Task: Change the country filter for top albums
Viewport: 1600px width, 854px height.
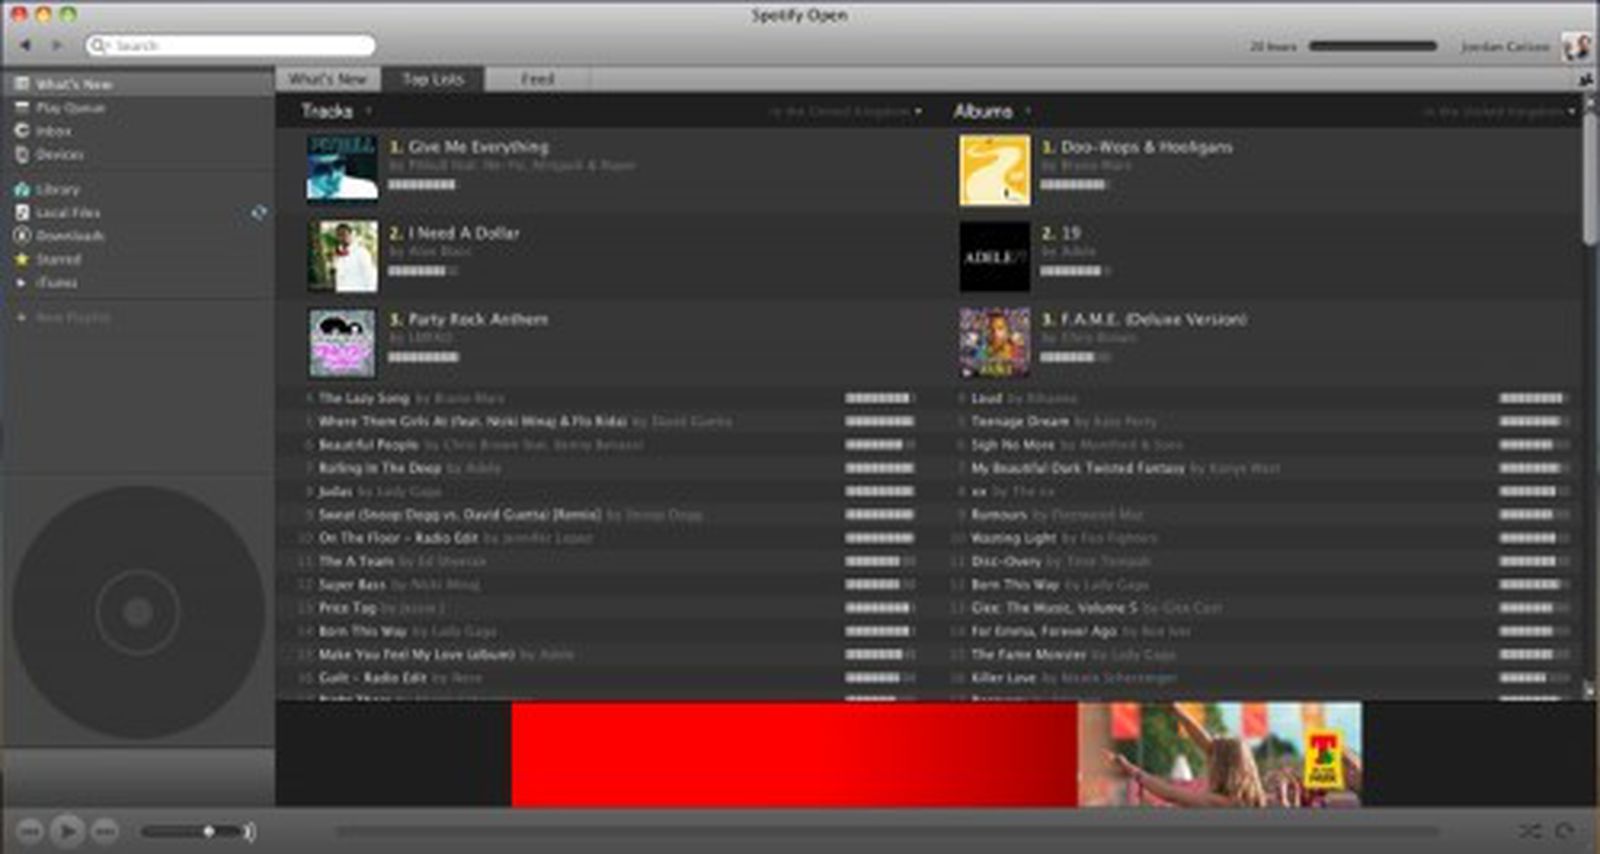Action: click(1500, 112)
